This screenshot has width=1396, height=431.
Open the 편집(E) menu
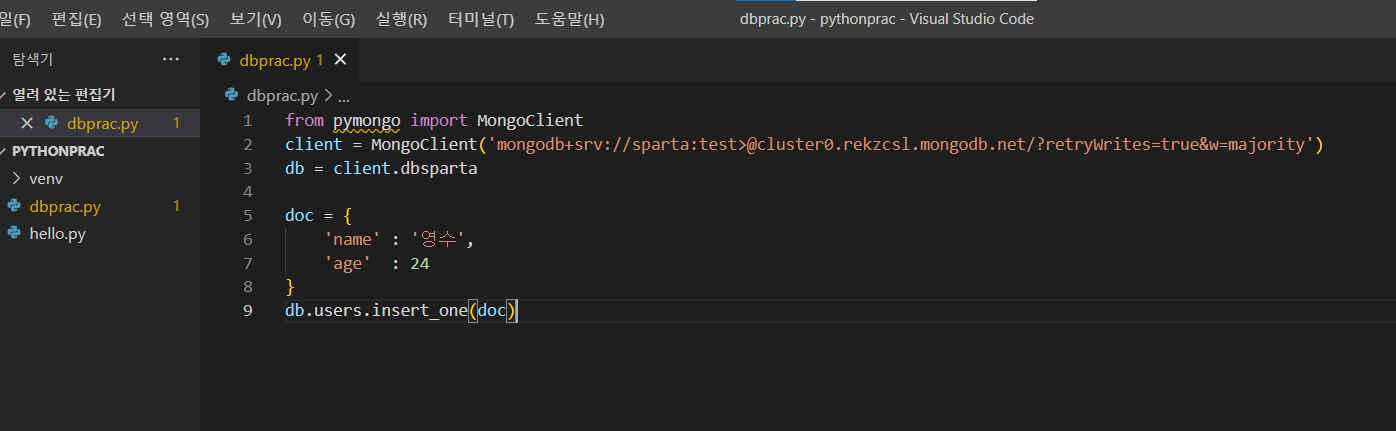pyautogui.click(x=76, y=19)
